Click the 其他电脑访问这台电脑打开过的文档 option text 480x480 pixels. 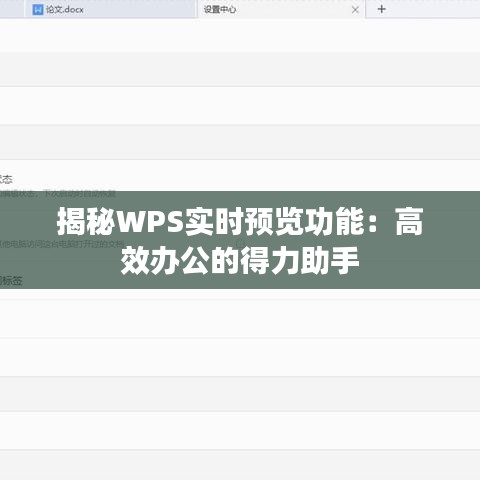point(62,244)
